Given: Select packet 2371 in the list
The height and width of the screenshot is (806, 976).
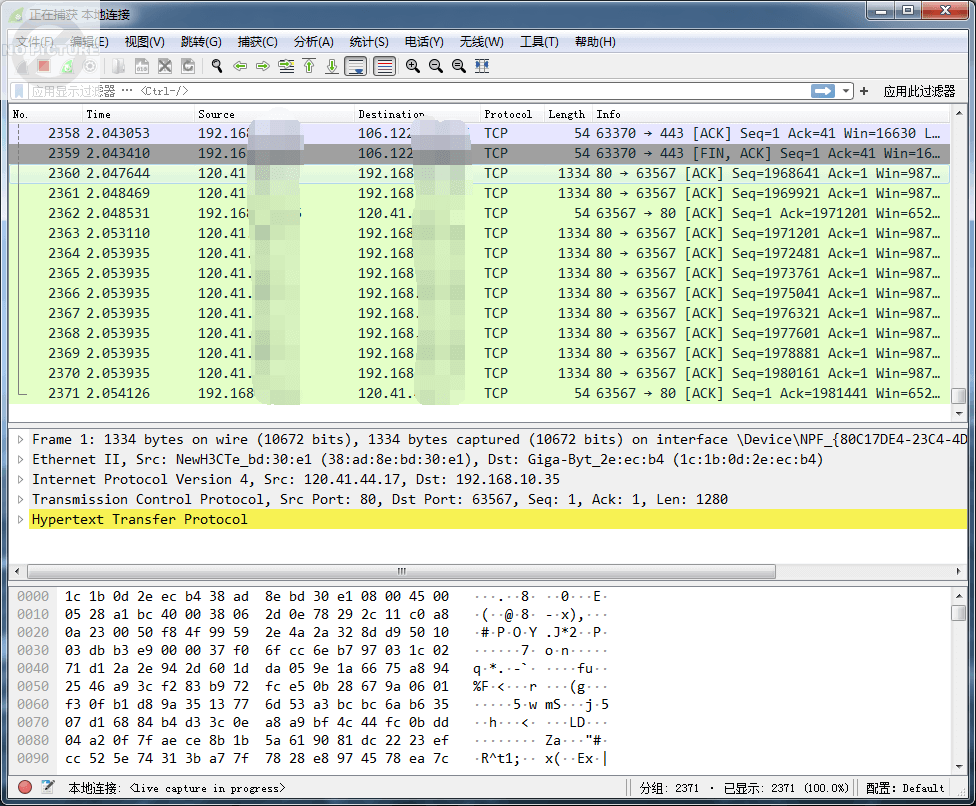Looking at the screenshot, I should (479, 393).
